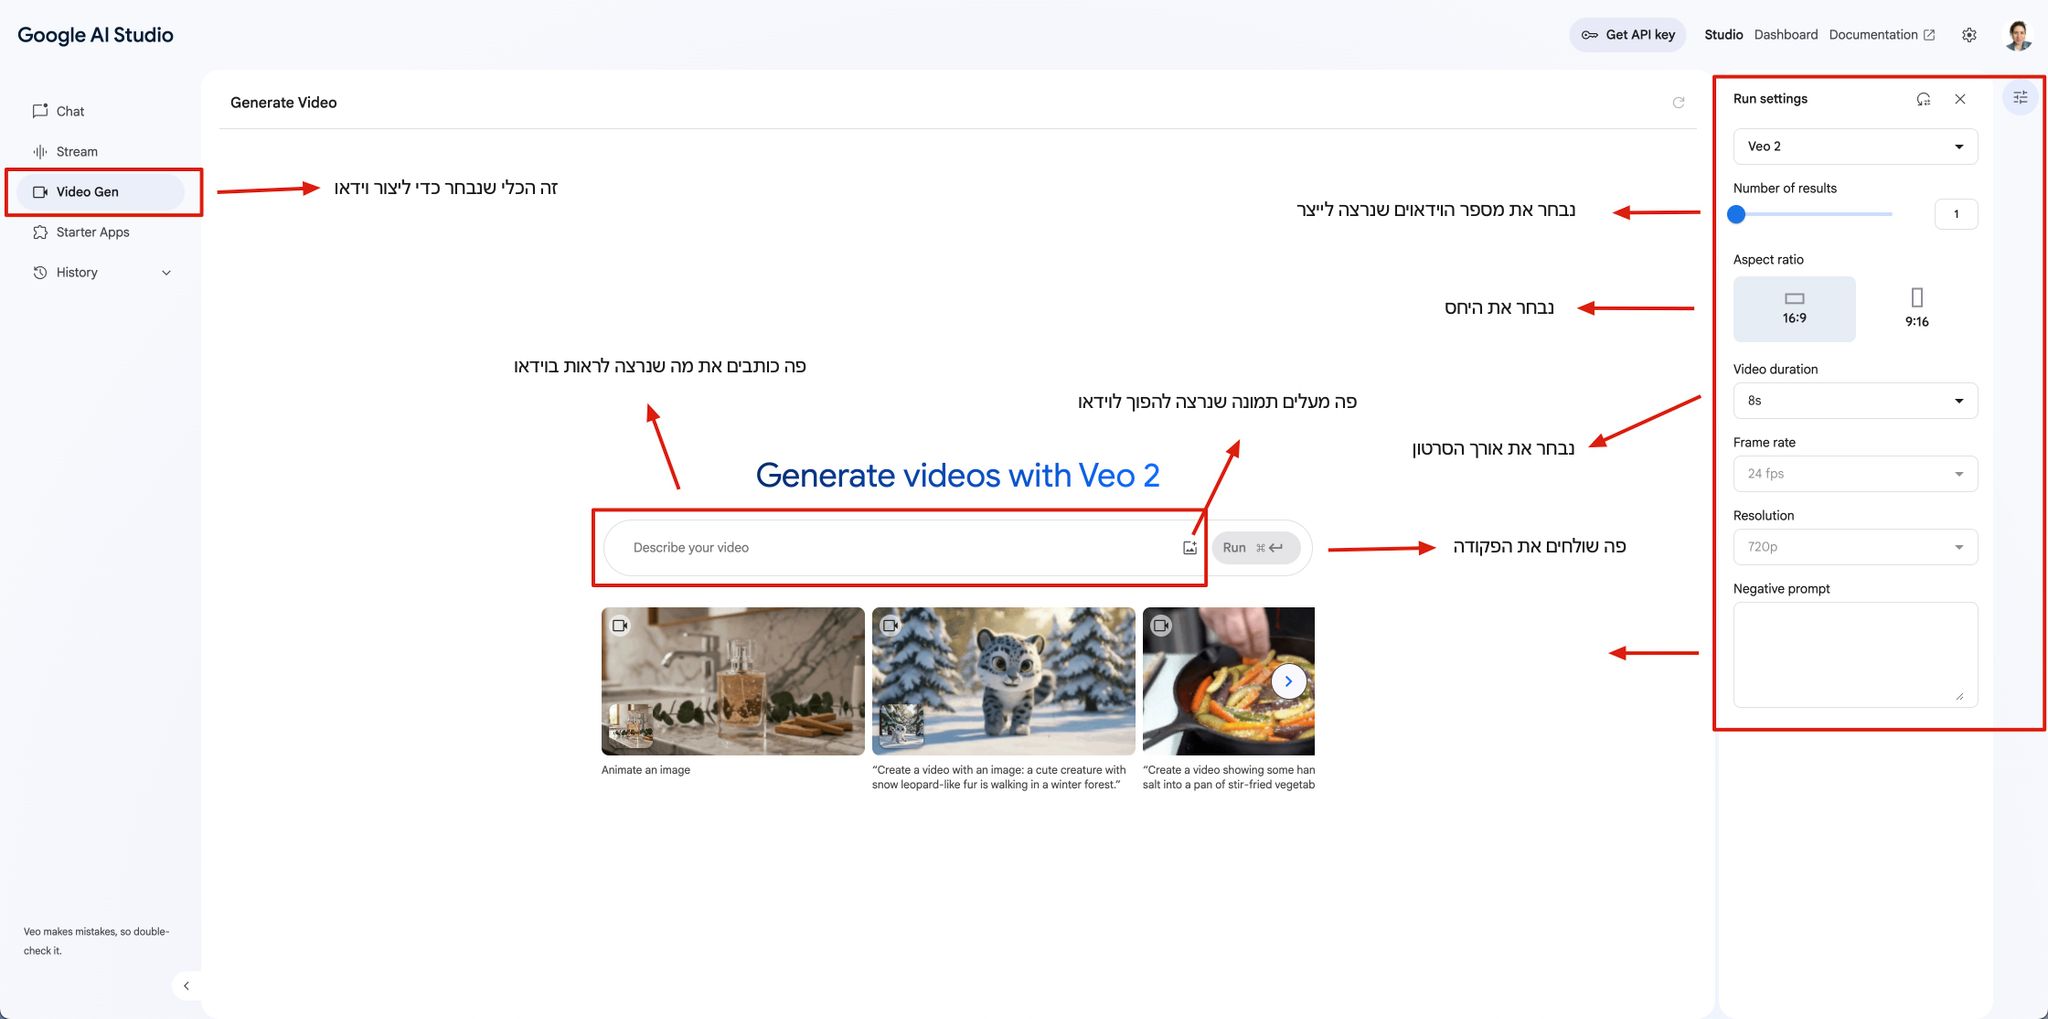This screenshot has height=1019, width=2048.
Task: Open the Frame rate dropdown
Action: [x=1855, y=474]
